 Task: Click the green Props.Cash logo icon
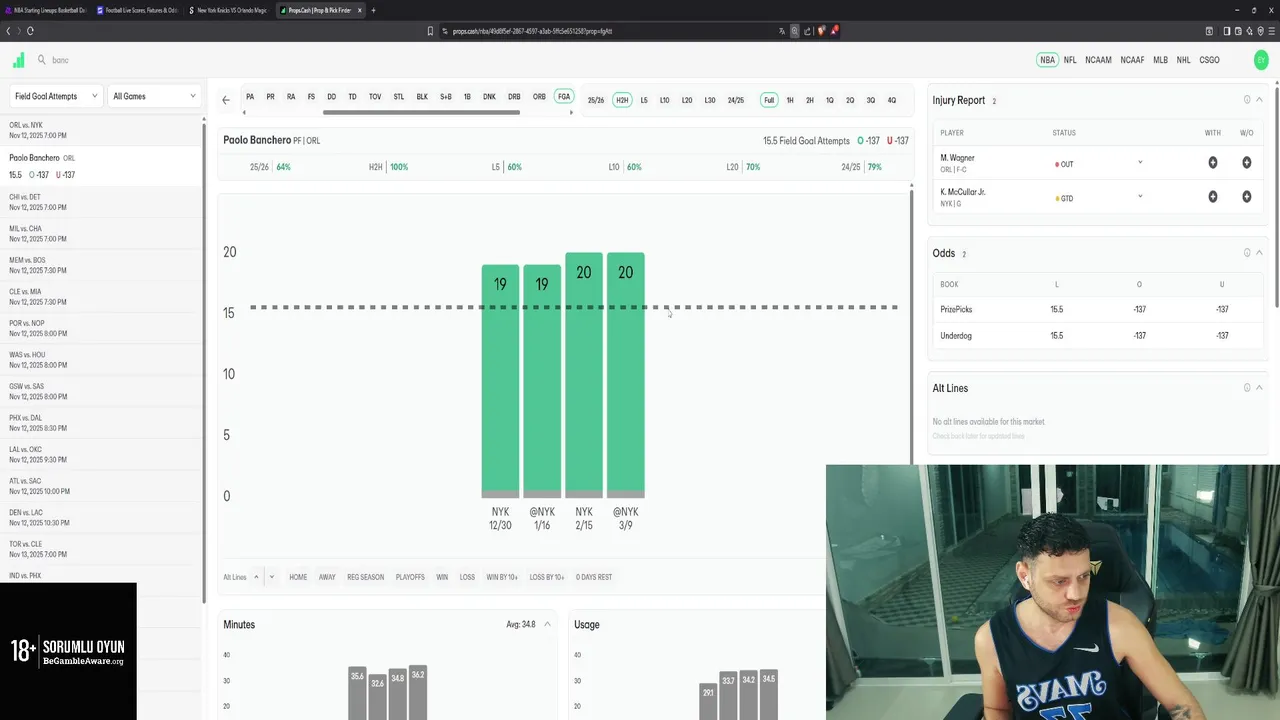(18, 60)
